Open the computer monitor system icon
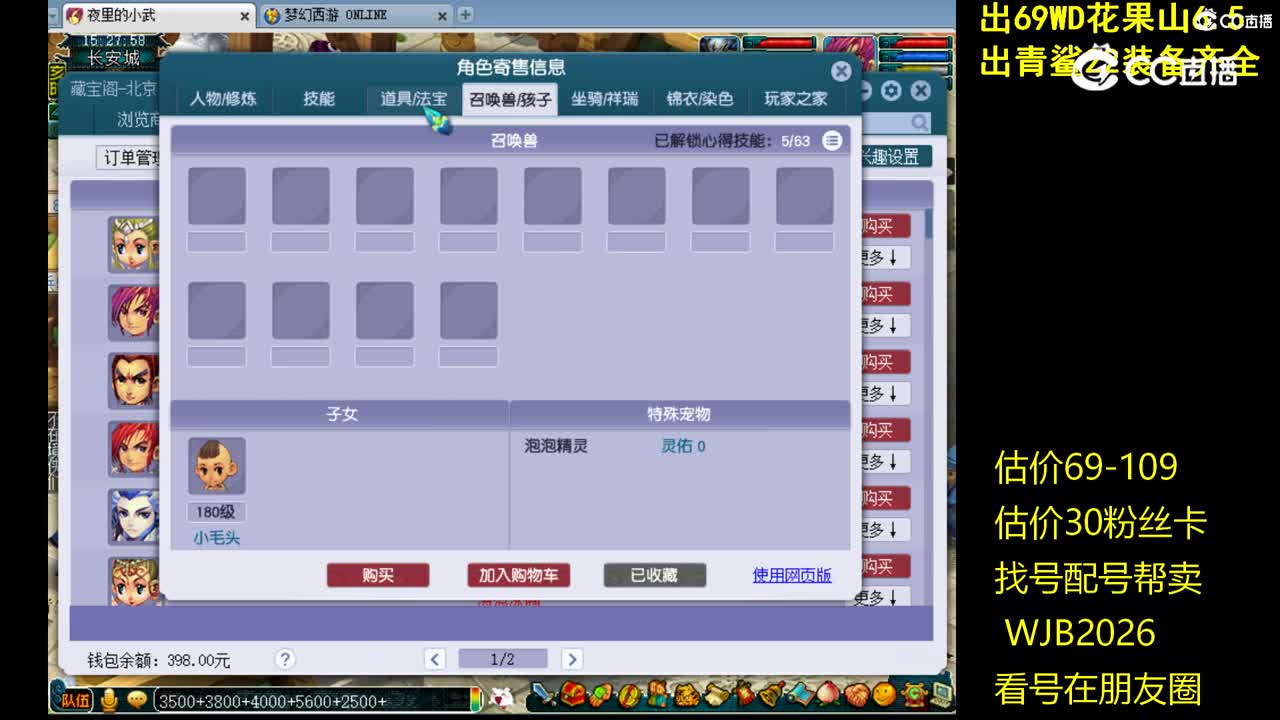The width and height of the screenshot is (1280, 720). (941, 695)
